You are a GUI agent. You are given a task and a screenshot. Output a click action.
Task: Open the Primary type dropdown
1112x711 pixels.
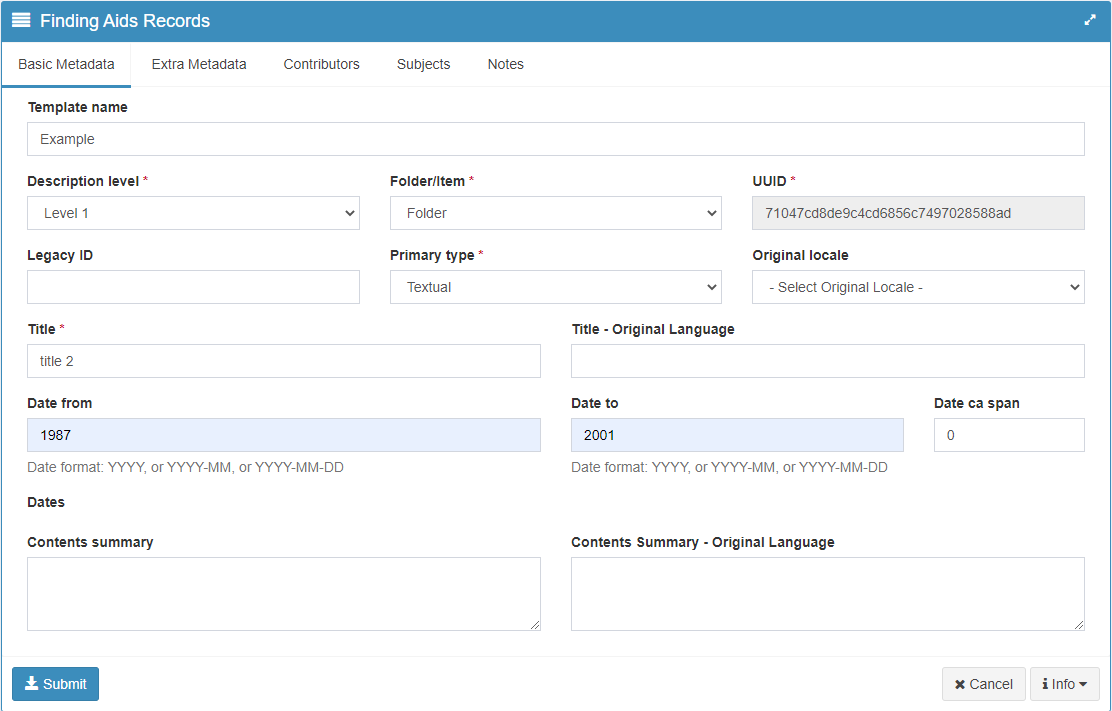(x=555, y=287)
